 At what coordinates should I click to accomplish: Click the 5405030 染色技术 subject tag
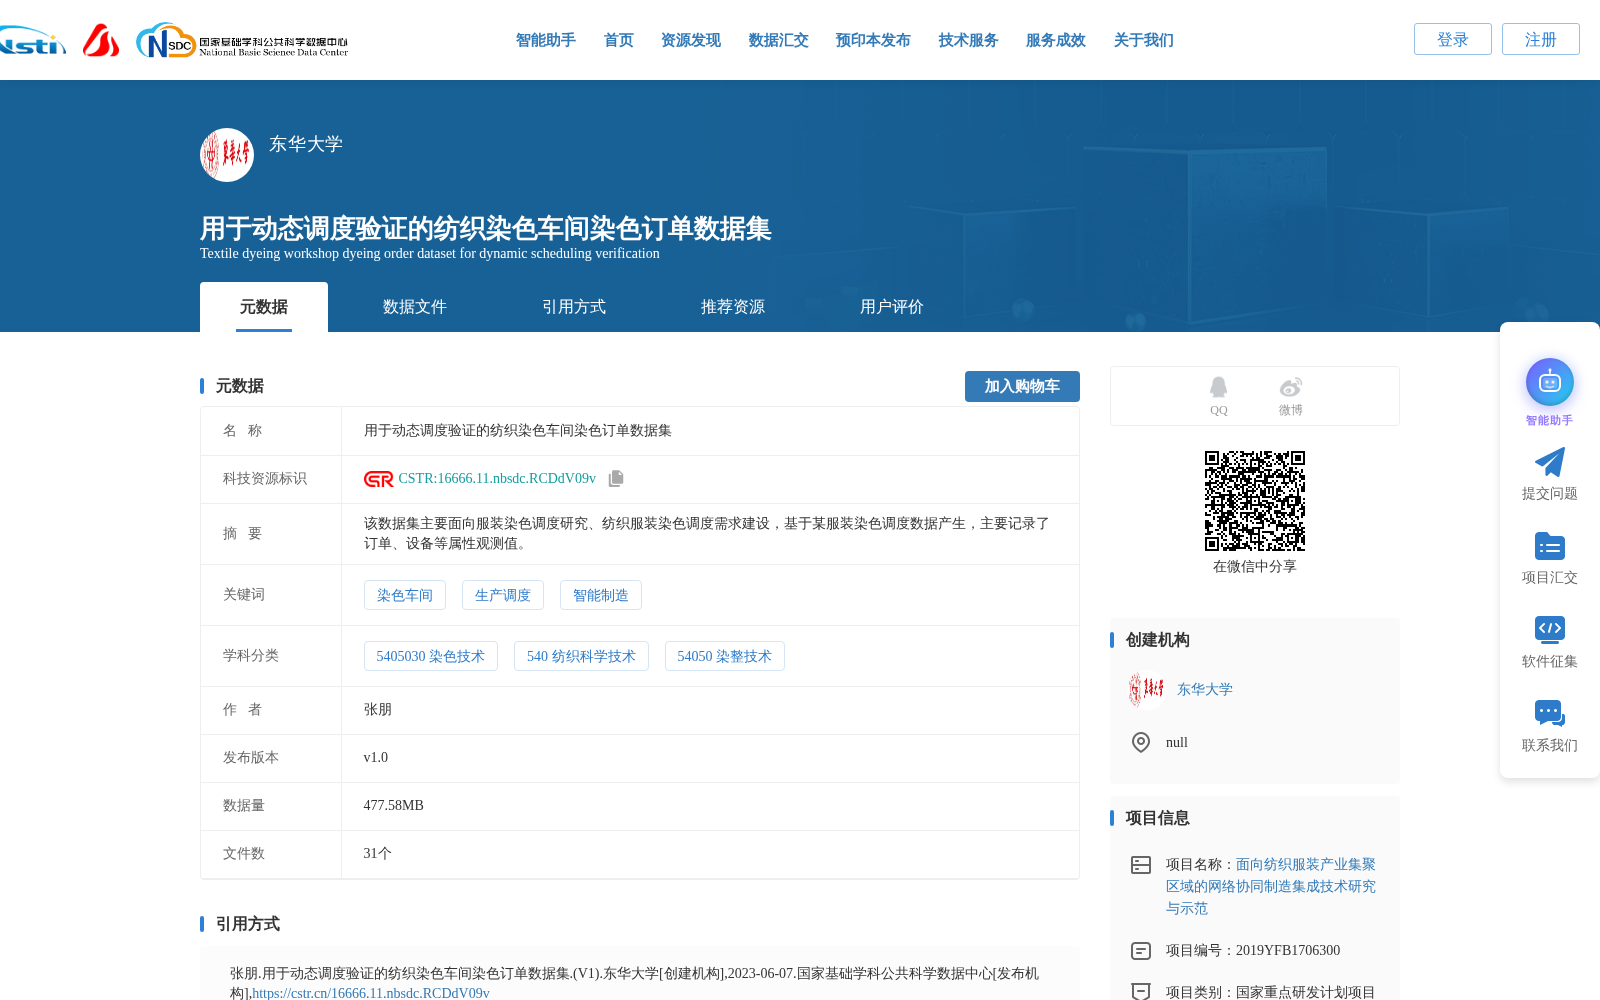(431, 656)
